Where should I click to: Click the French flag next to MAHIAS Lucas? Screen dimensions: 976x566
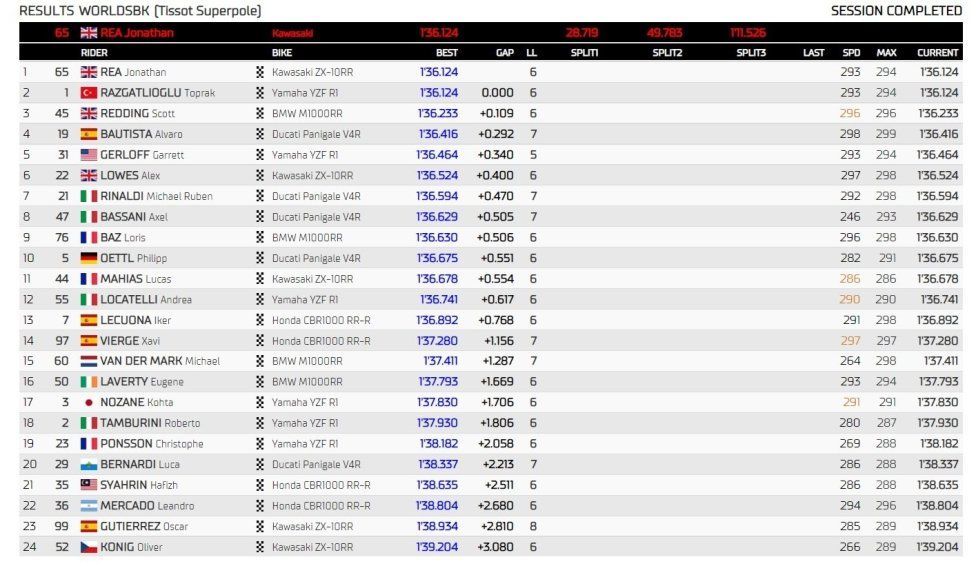coord(88,278)
